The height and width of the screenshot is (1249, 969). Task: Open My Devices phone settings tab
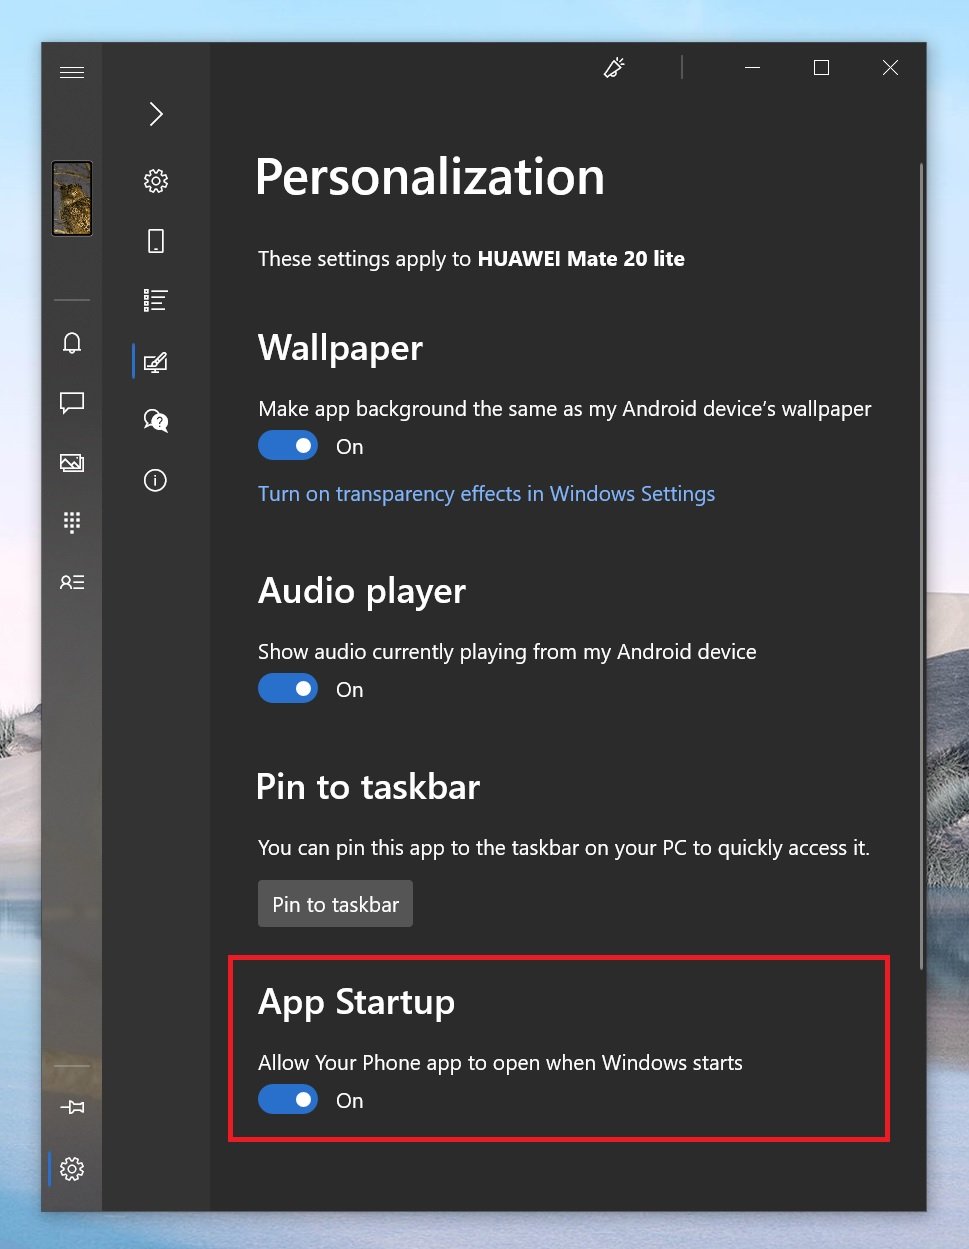pyautogui.click(x=156, y=241)
